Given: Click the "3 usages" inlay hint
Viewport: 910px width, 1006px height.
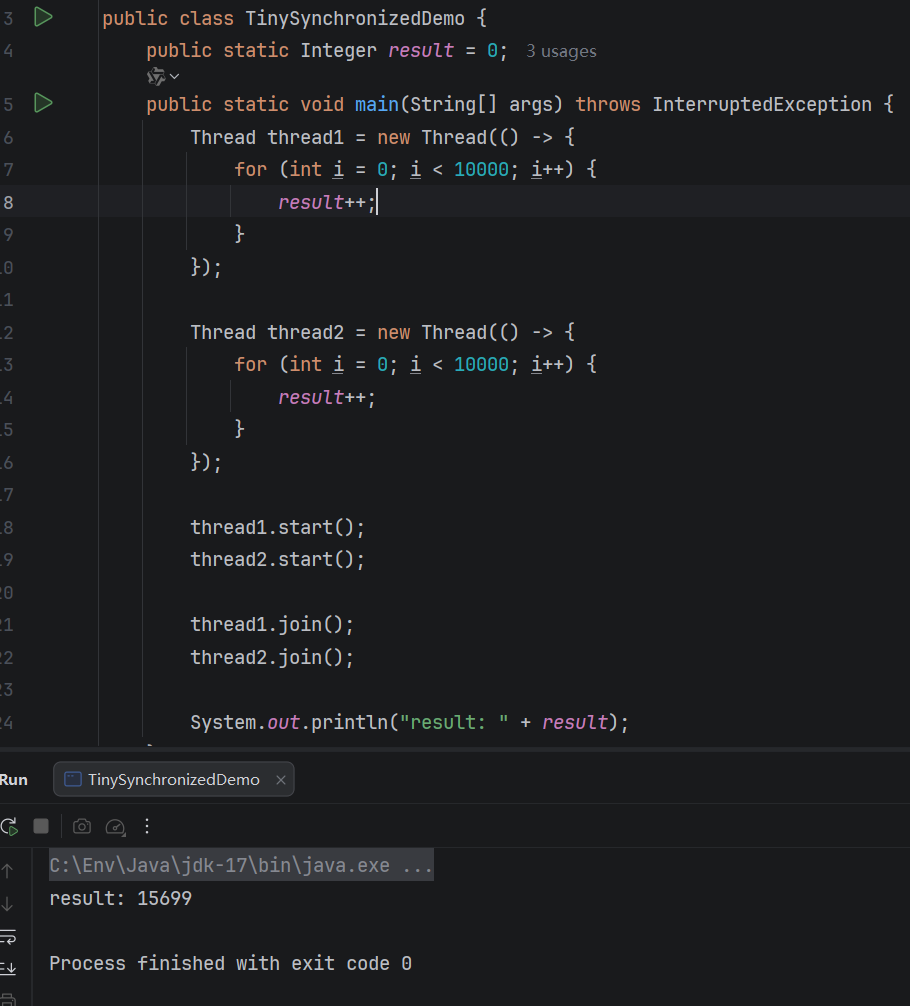Looking at the screenshot, I should pyautogui.click(x=561, y=51).
